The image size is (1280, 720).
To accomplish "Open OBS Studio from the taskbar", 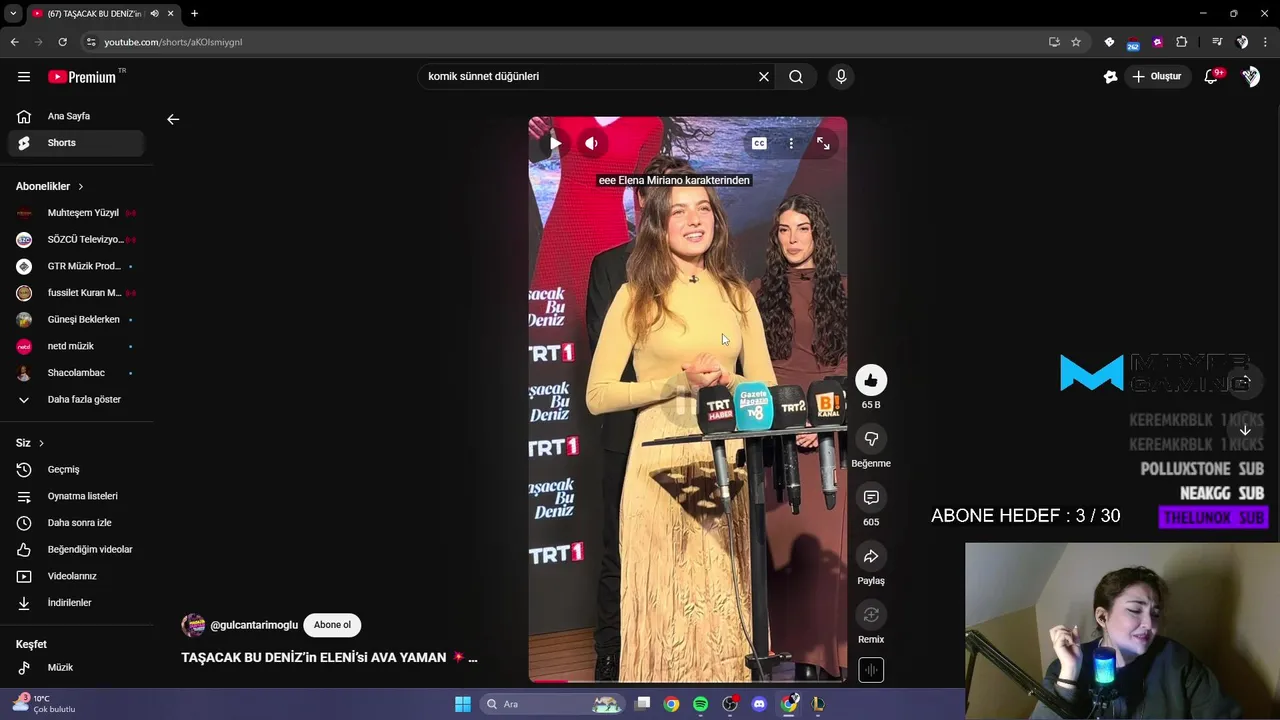I will pyautogui.click(x=730, y=704).
